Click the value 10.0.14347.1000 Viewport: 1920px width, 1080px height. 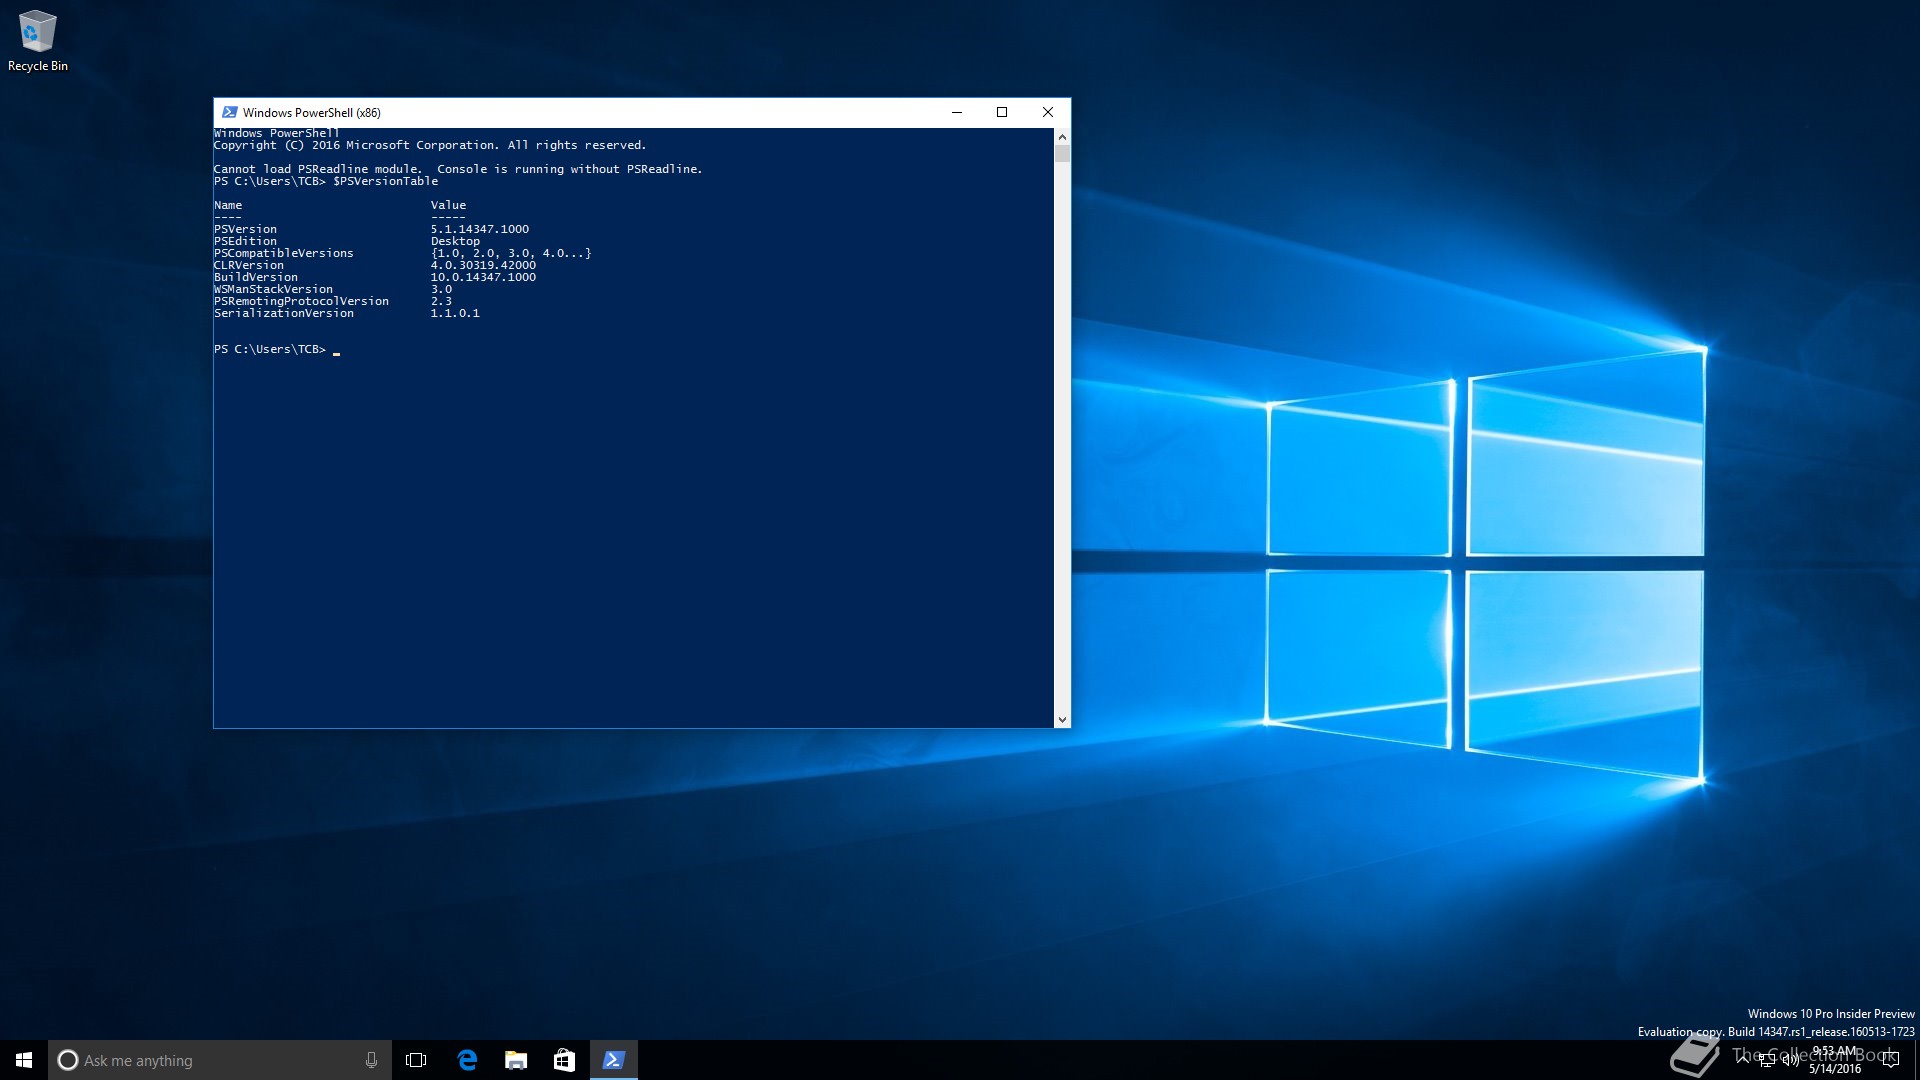(483, 277)
